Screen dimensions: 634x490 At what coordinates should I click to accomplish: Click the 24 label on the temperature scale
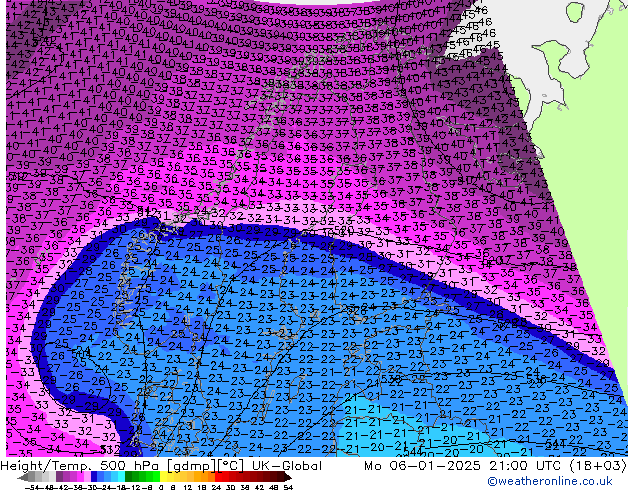pos(216,487)
